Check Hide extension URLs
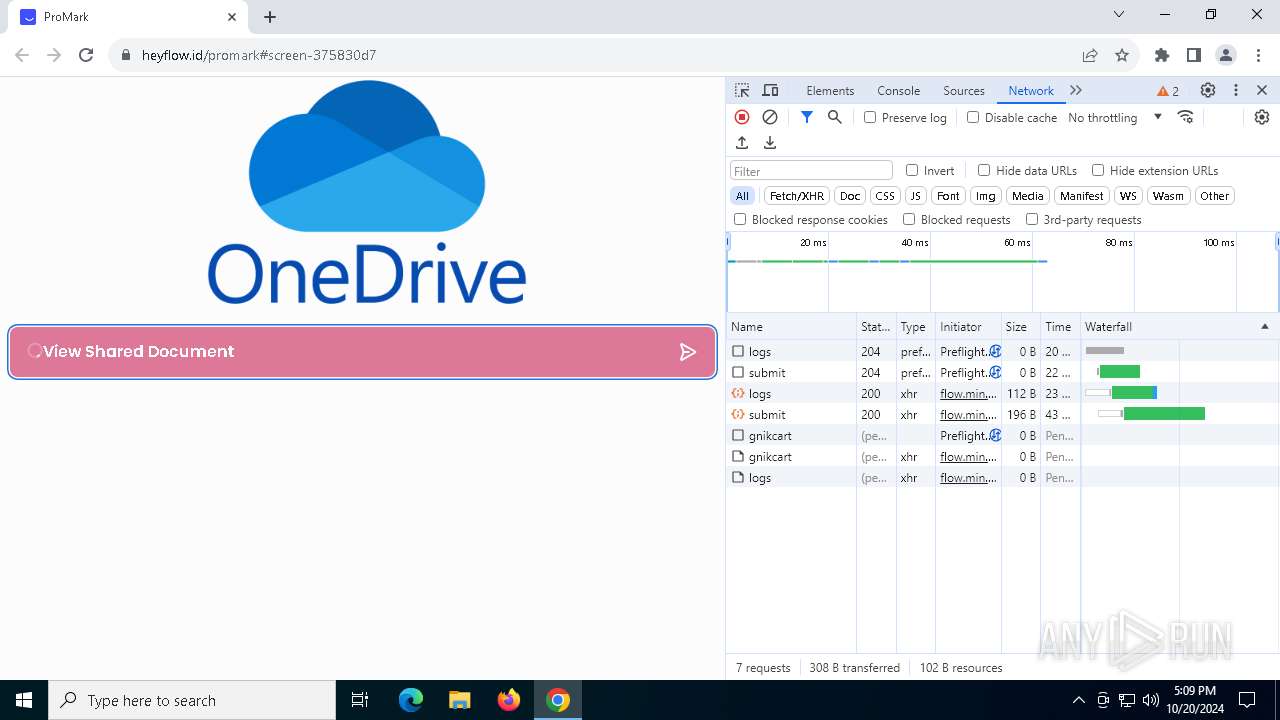Screen dimensions: 1280x720 pos(1098,170)
